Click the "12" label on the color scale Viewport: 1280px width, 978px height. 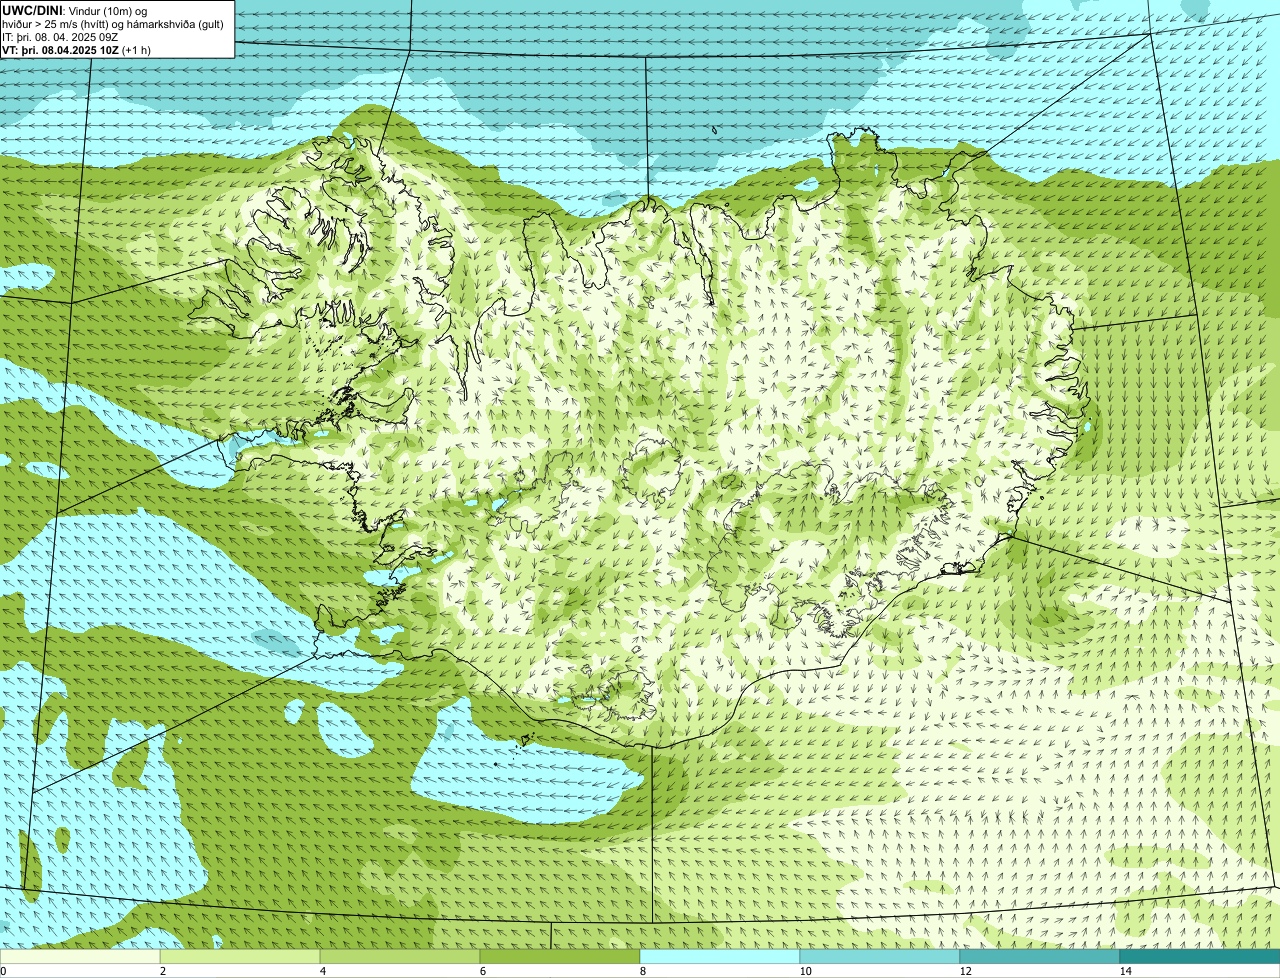pyautogui.click(x=965, y=971)
